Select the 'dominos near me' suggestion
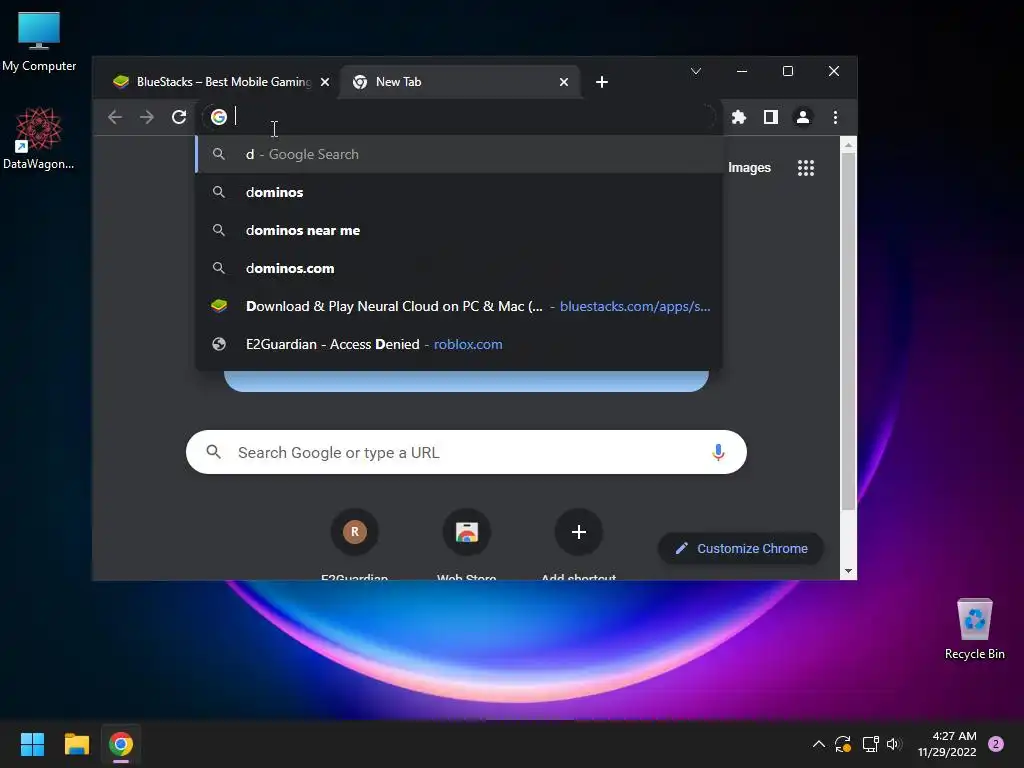 click(459, 230)
